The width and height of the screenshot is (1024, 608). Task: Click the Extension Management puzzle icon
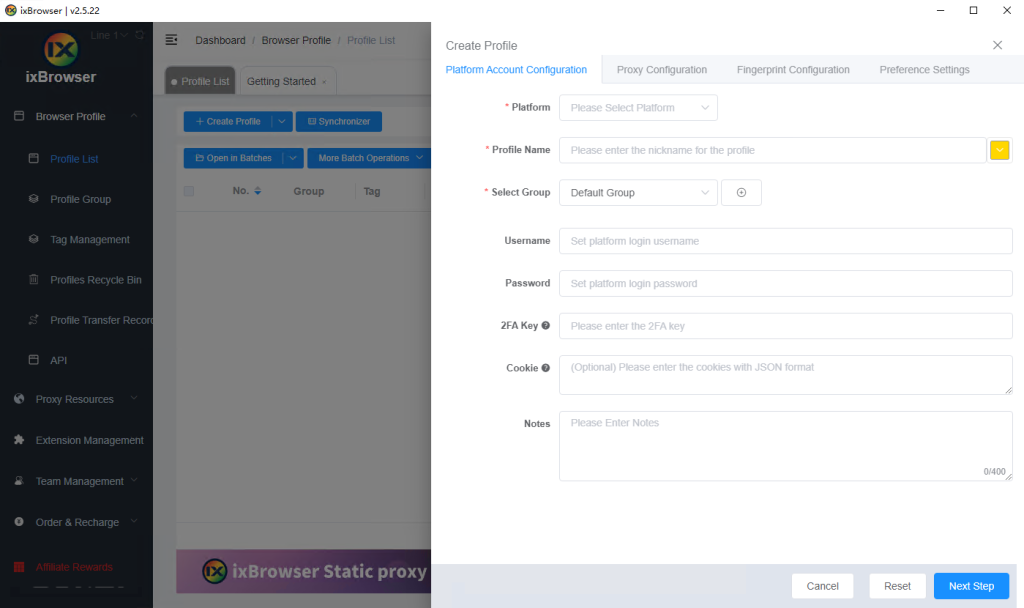coord(19,440)
